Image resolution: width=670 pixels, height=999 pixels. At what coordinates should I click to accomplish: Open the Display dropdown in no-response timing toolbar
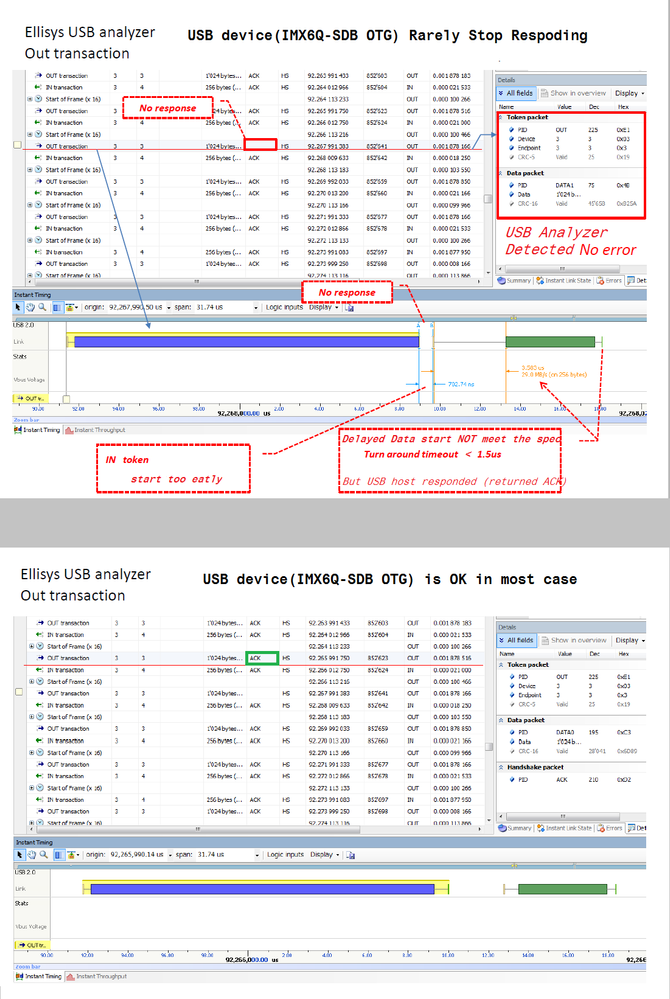point(323,307)
